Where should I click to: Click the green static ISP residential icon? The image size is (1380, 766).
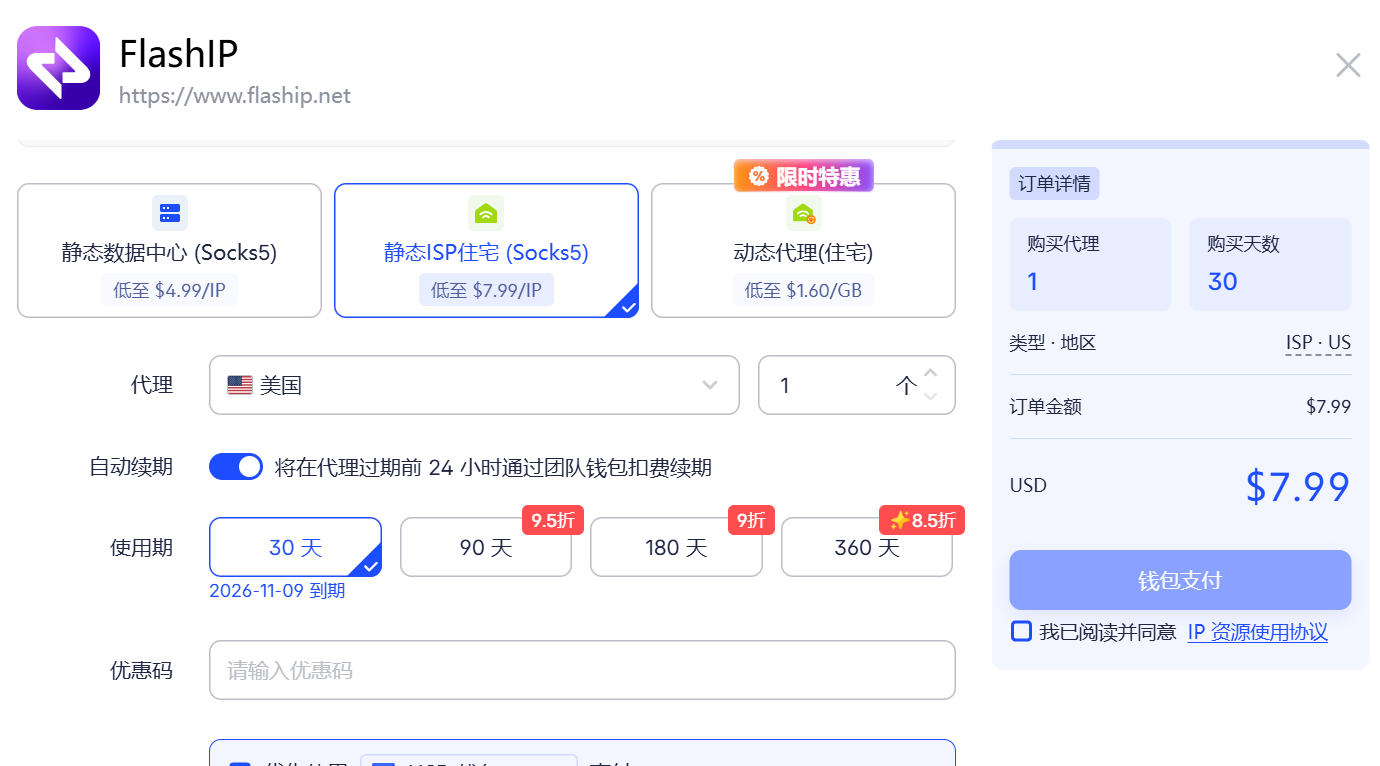point(486,212)
